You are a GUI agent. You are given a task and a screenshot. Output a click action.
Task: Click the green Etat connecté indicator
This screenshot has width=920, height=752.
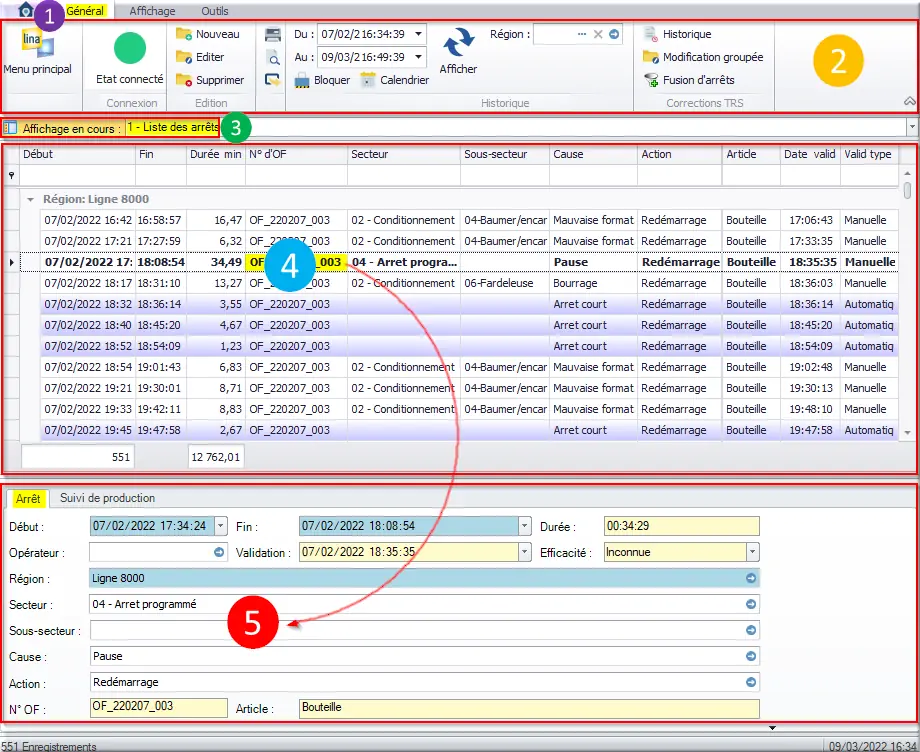coord(129,48)
